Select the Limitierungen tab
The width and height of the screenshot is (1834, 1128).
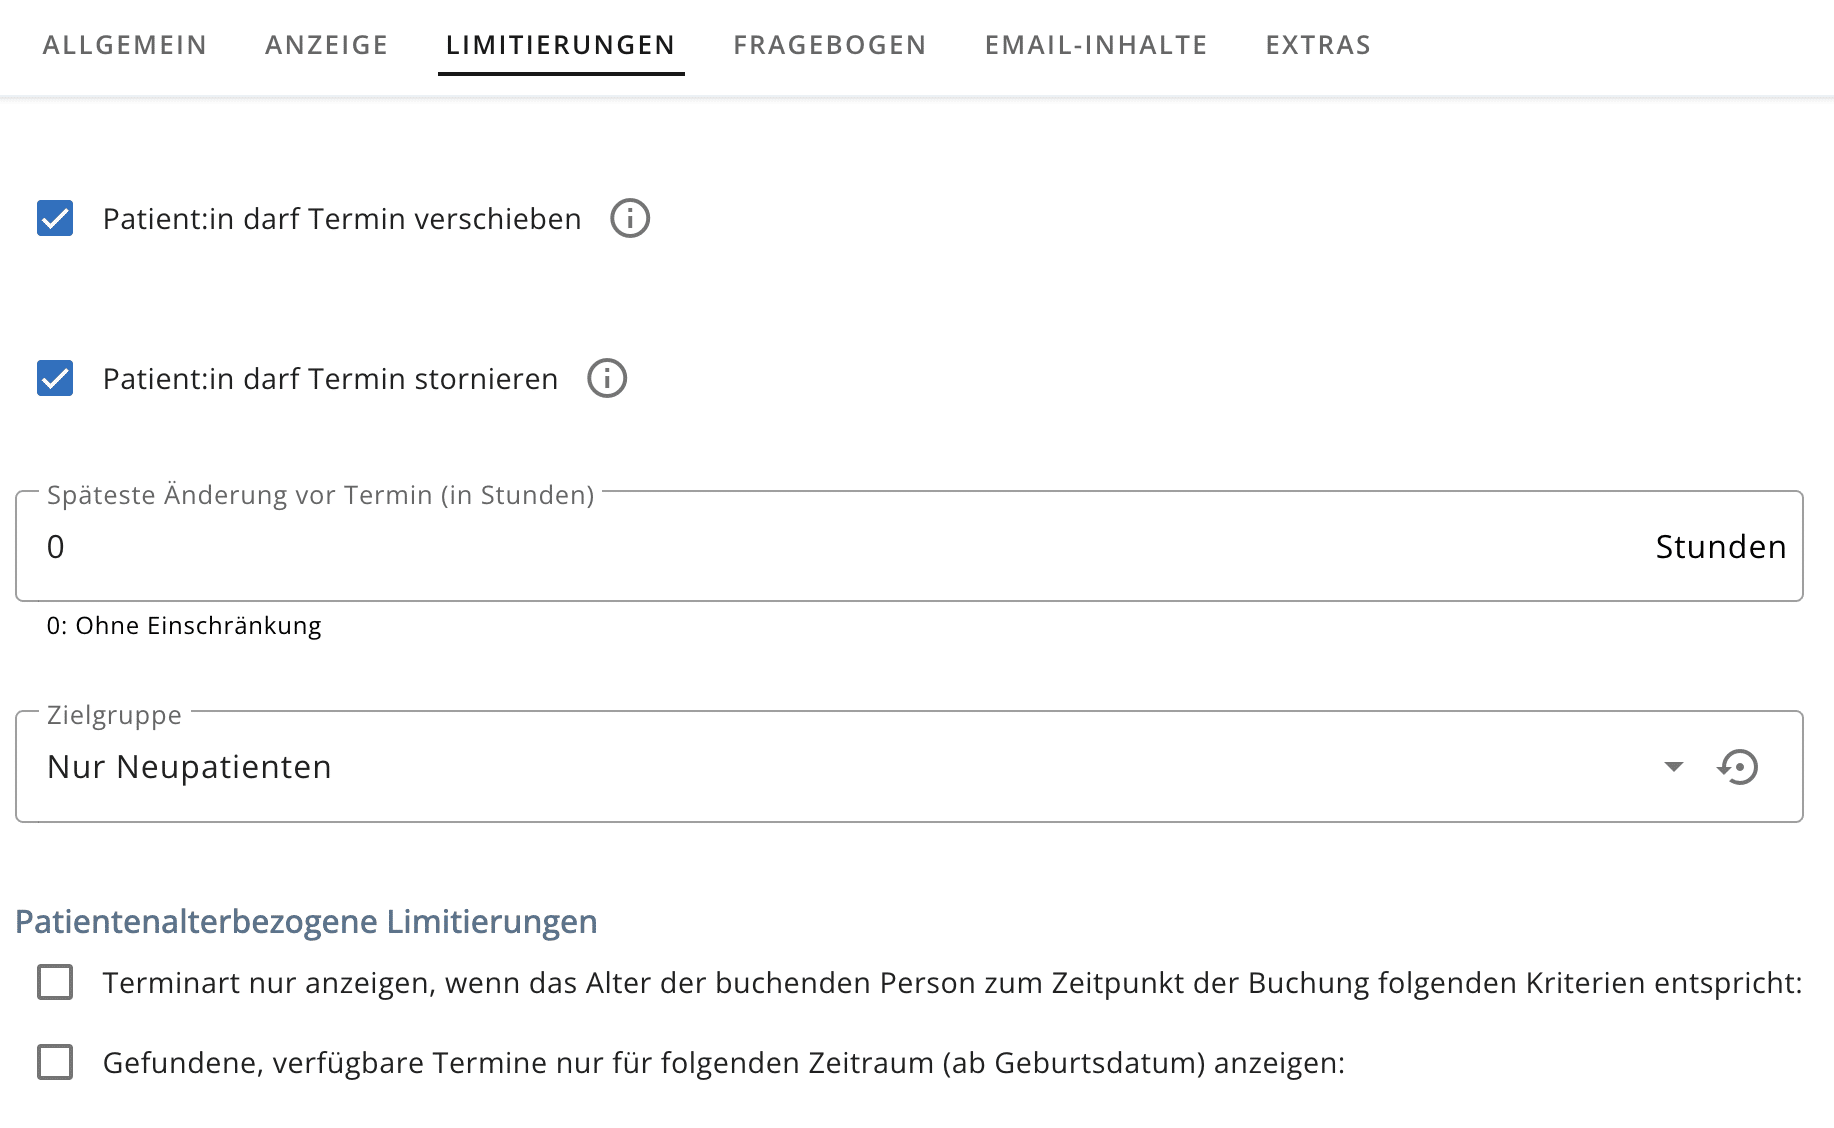coord(560,45)
